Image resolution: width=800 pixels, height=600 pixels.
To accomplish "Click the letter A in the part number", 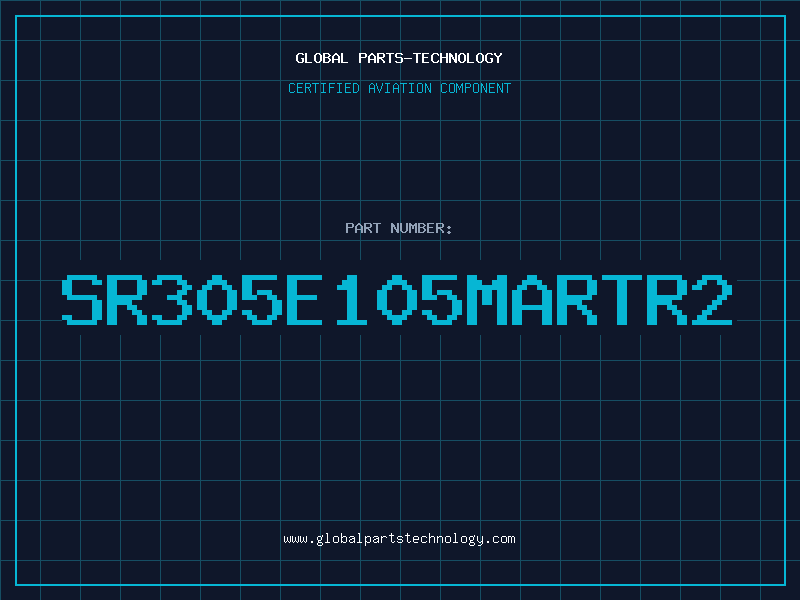I will [x=532, y=300].
